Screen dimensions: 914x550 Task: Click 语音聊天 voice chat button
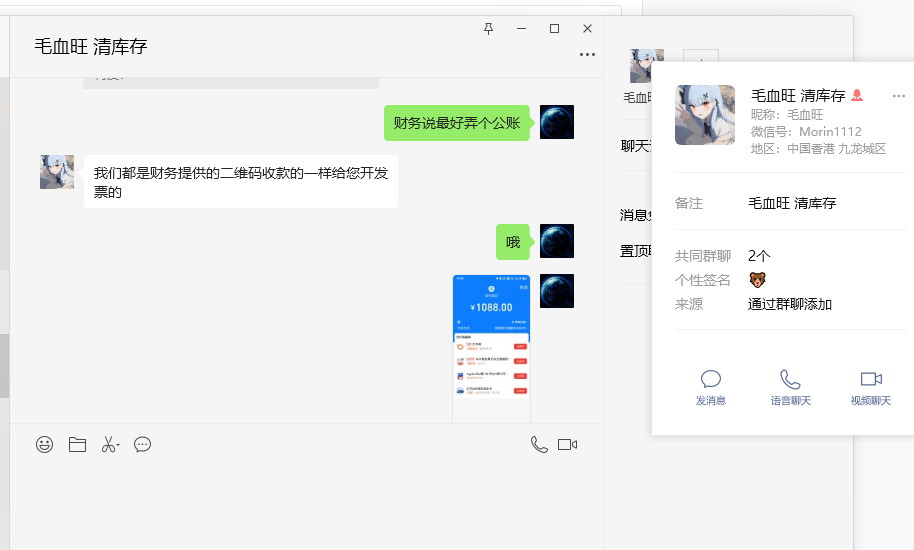[790, 387]
